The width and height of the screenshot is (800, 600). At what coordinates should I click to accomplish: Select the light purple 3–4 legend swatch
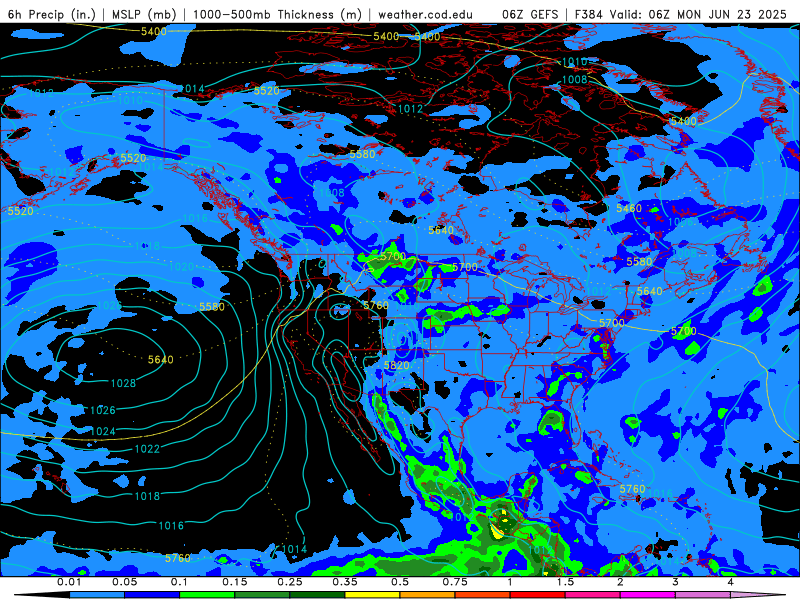tap(703, 595)
